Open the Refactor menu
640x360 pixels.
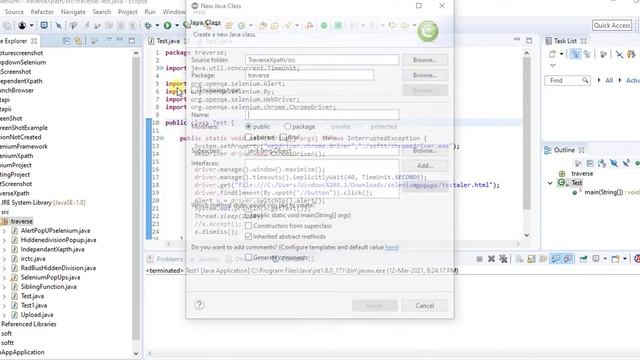(42, 12)
